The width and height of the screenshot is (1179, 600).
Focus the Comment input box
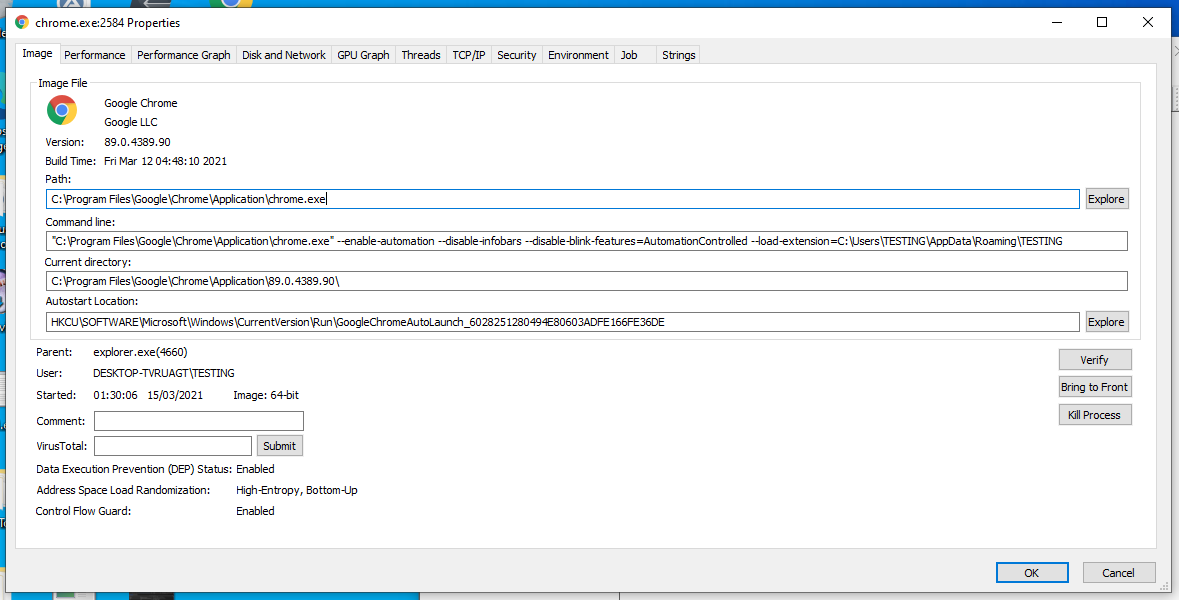click(x=199, y=421)
